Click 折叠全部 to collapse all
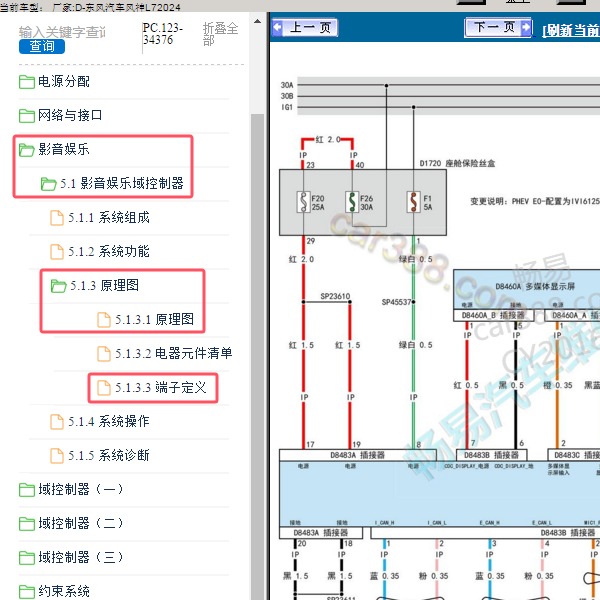Viewport: 600px width, 600px height. click(x=220, y=34)
